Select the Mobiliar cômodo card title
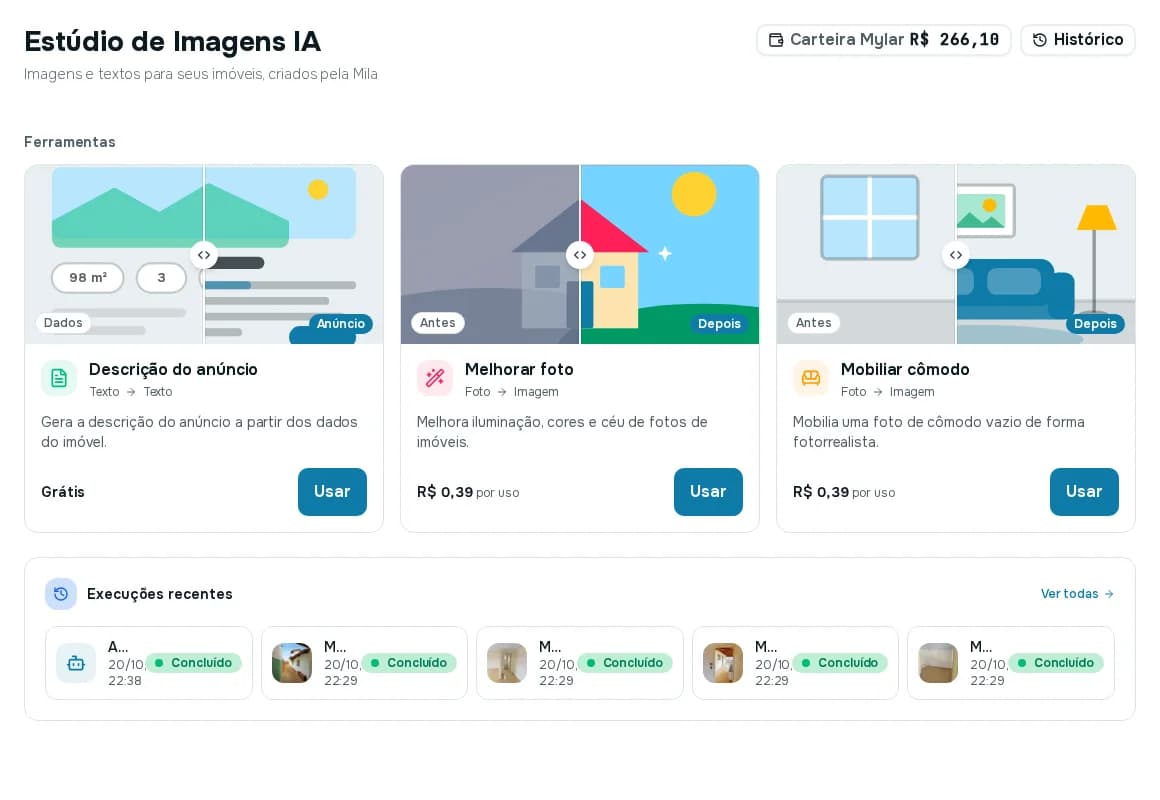Screen dimensions: 1160x800 [905, 369]
